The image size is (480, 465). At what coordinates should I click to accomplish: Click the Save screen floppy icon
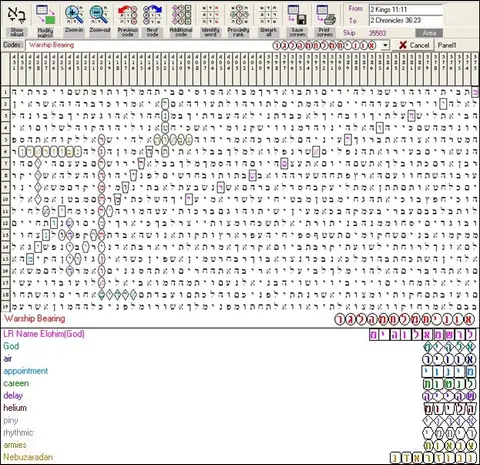coord(297,15)
